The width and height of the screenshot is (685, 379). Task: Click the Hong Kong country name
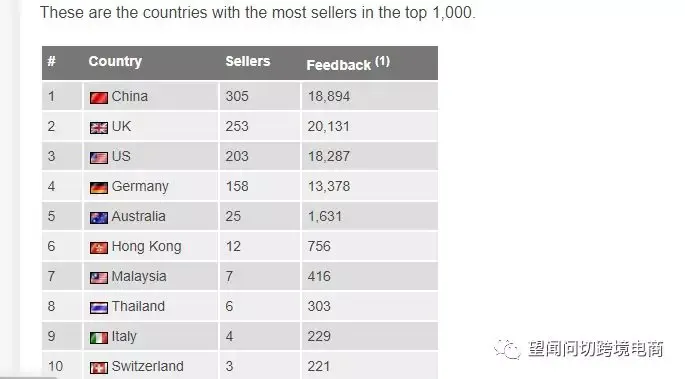[x=146, y=247]
